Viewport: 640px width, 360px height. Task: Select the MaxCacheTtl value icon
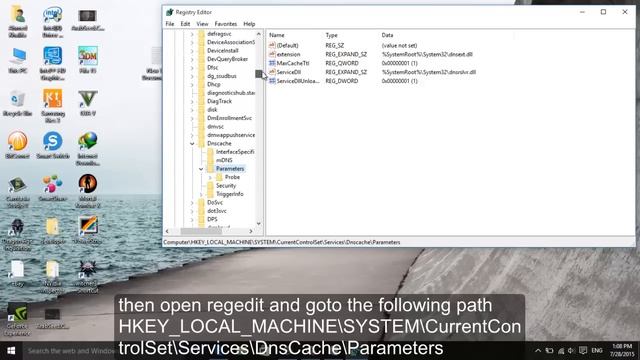(x=272, y=63)
